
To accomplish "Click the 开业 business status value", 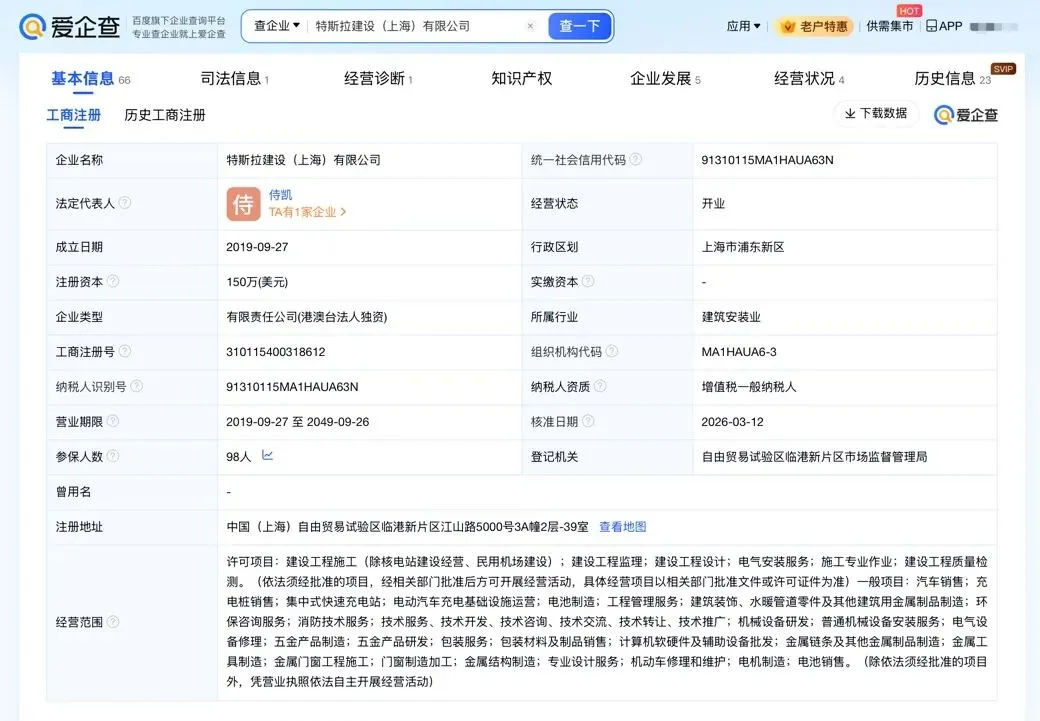I will coord(713,204).
